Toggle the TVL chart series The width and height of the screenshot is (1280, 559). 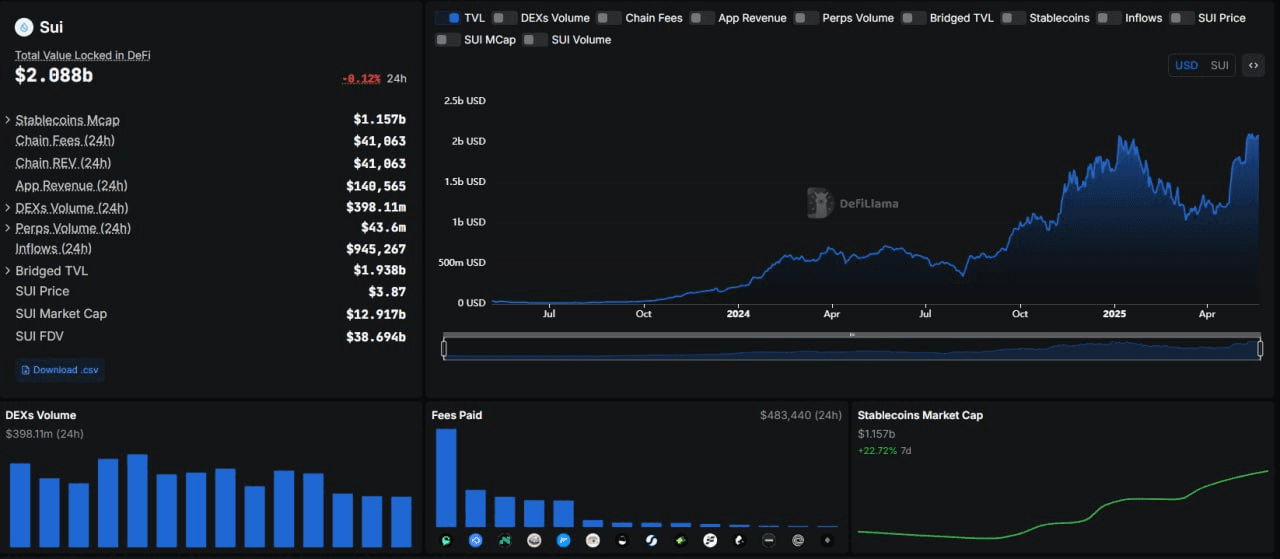coord(447,18)
